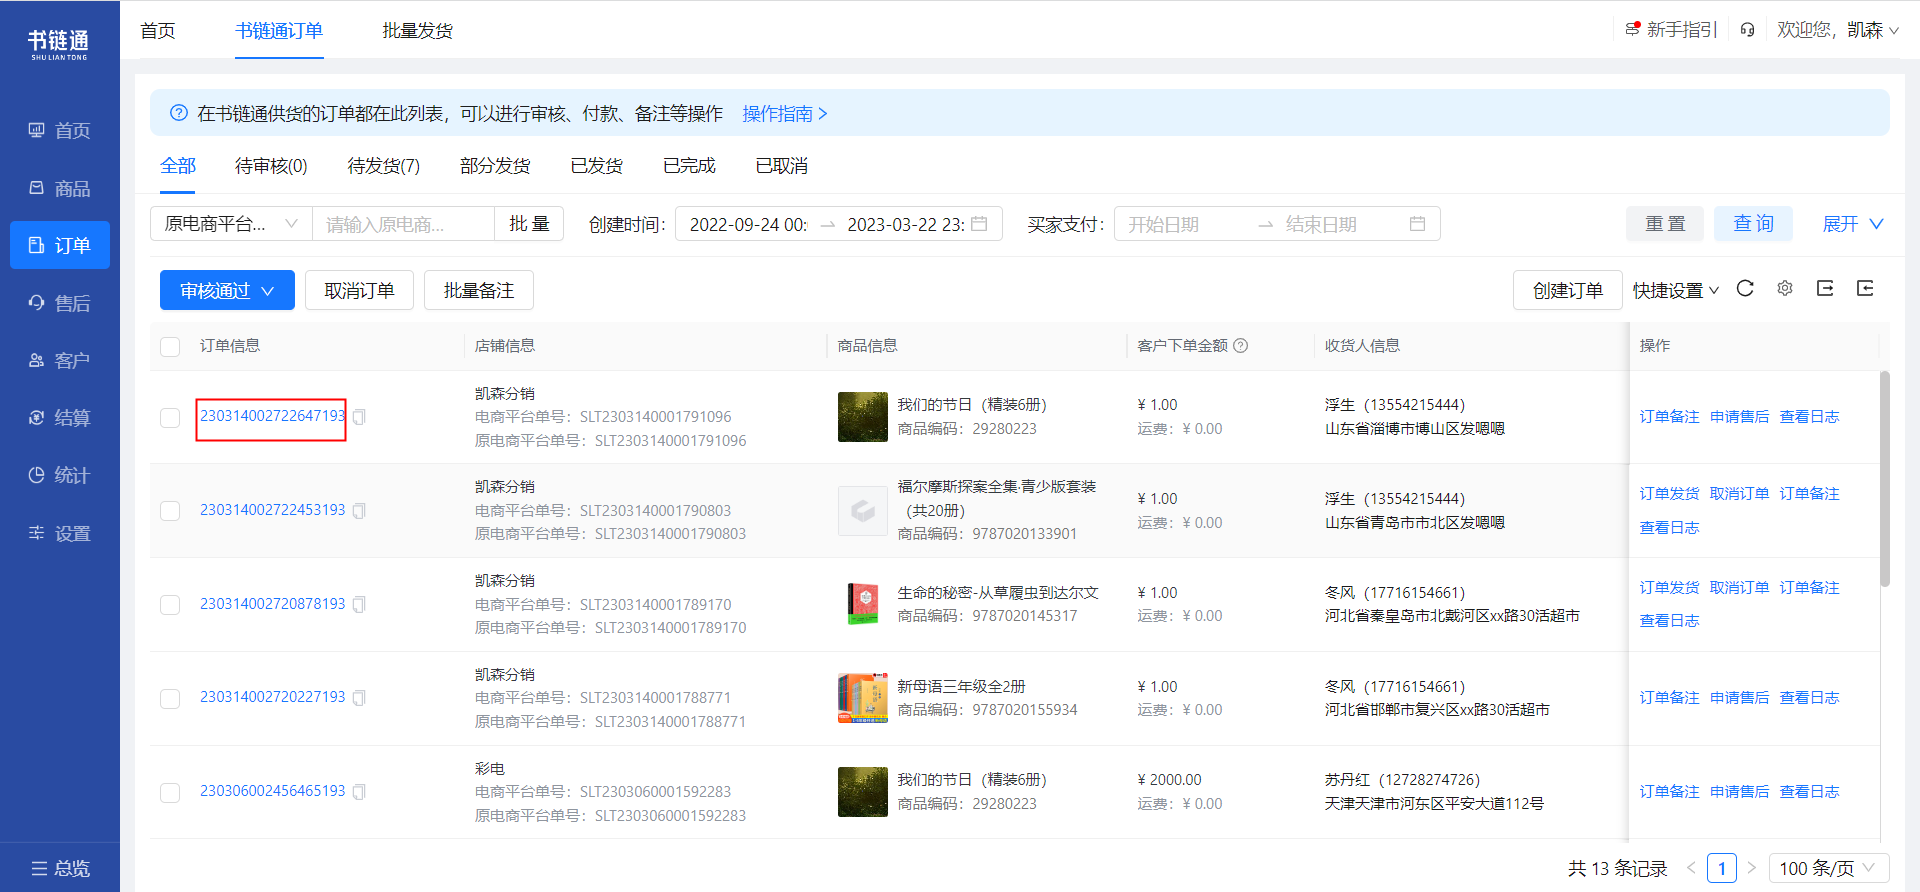Click the vertical scrollbar of the order table
Viewport: 1920px width, 892px height.
1885,479
